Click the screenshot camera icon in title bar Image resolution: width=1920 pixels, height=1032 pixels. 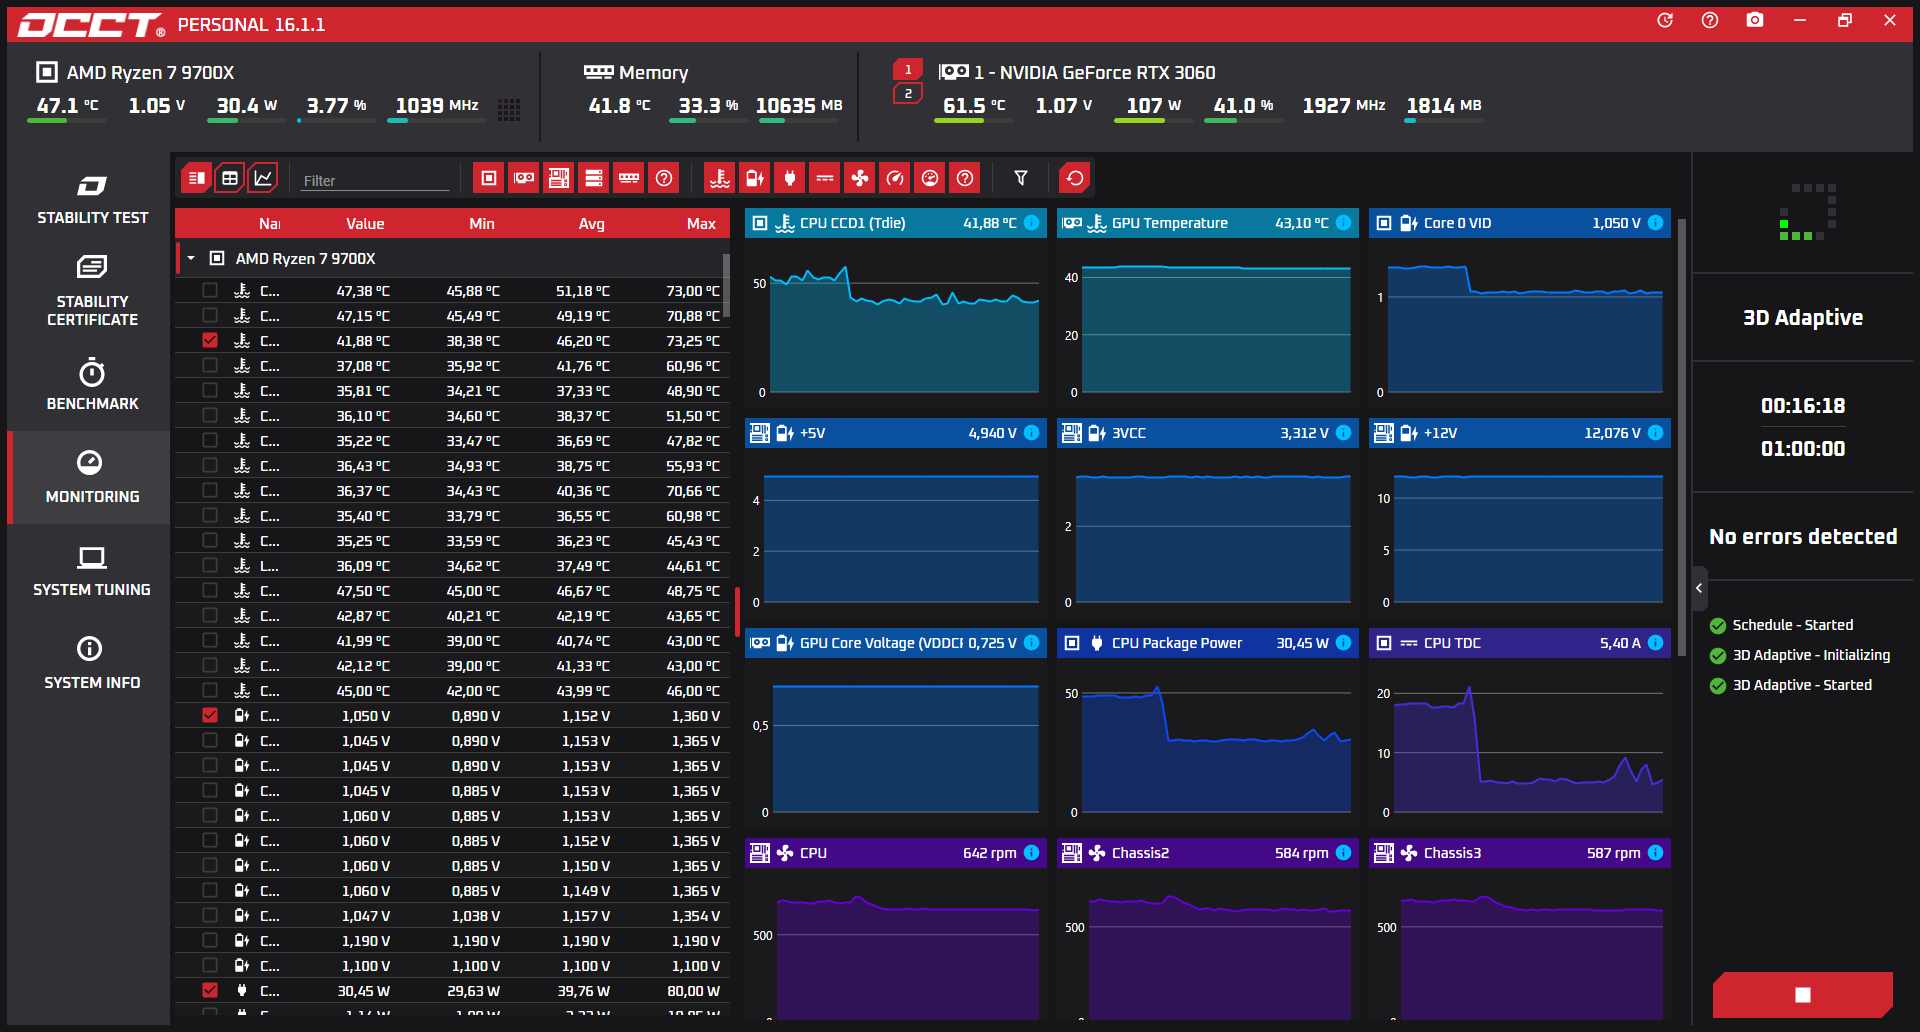coord(1754,20)
